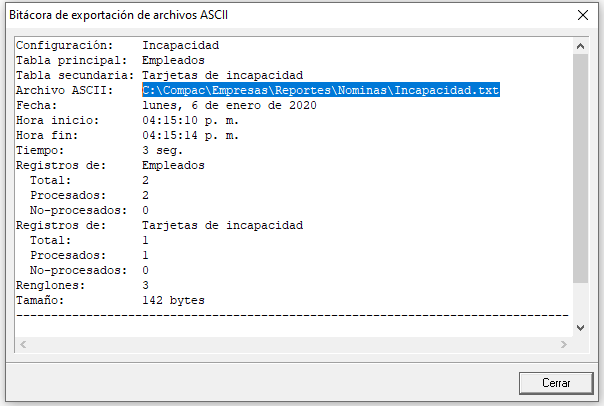604x406 pixels.
Task: Click the scrollbar up arrow
Action: click(580, 46)
